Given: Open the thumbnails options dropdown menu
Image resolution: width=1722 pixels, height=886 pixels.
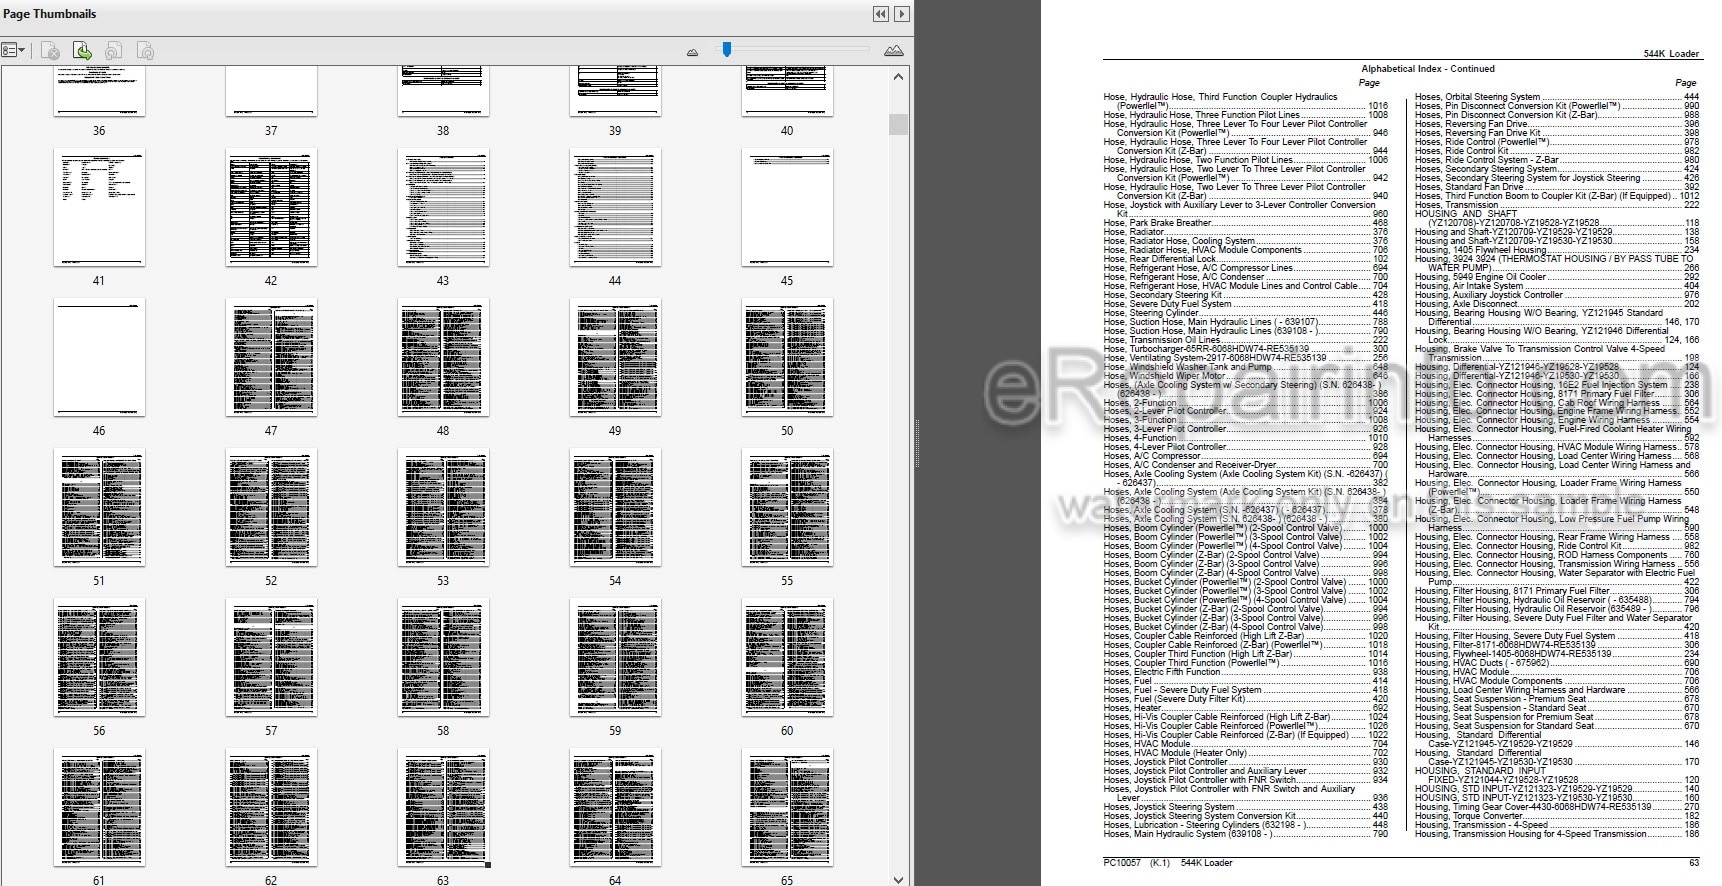Looking at the screenshot, I should tap(14, 50).
